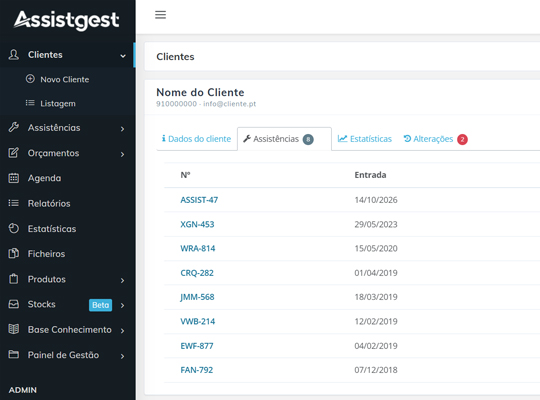Click the history icon for Estatísticas in sidebar

pyautogui.click(x=14, y=228)
